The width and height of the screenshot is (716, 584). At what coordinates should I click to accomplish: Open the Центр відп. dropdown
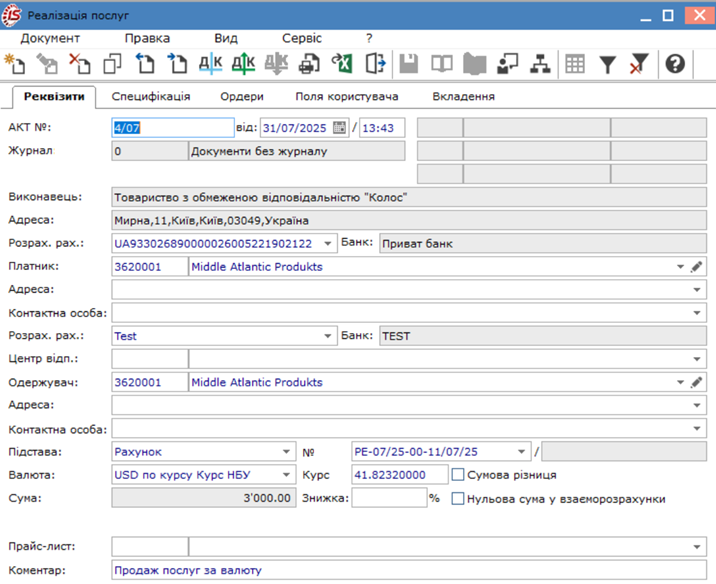(x=697, y=359)
